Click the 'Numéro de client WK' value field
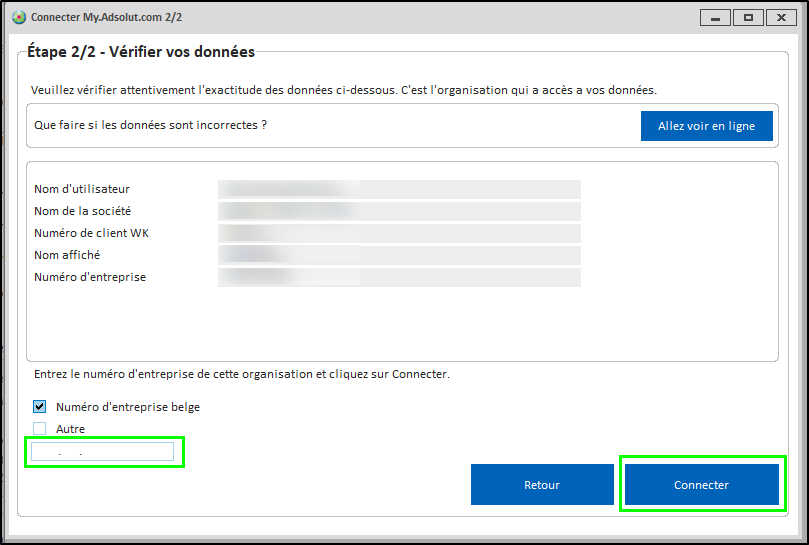The height and width of the screenshot is (545, 809). pos(399,233)
